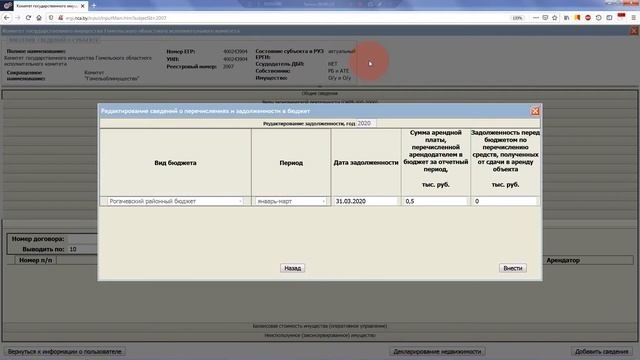This screenshot has height=360, width=640.
Task: Reset the zoom level percentage badge
Action: (517, 18)
